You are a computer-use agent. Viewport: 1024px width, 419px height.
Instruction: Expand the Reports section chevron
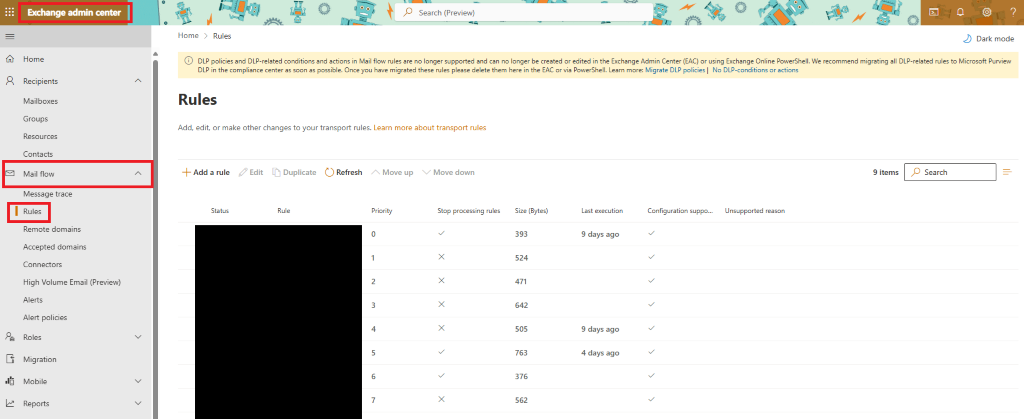(x=138, y=403)
